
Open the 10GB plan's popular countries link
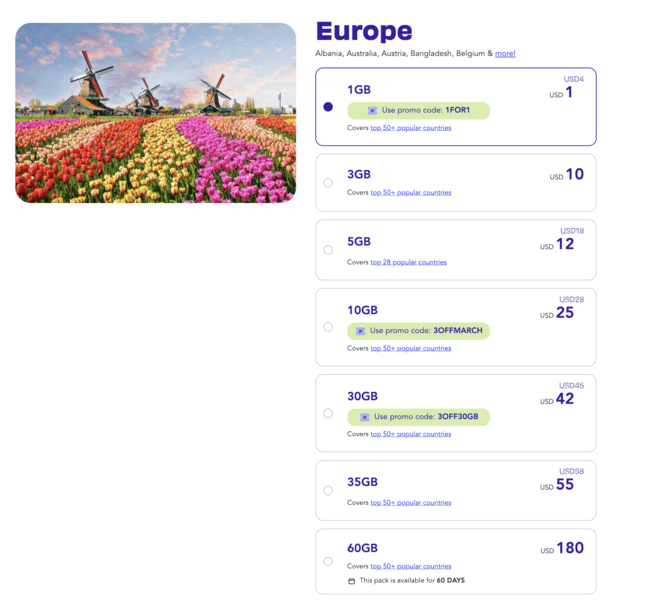[410, 348]
